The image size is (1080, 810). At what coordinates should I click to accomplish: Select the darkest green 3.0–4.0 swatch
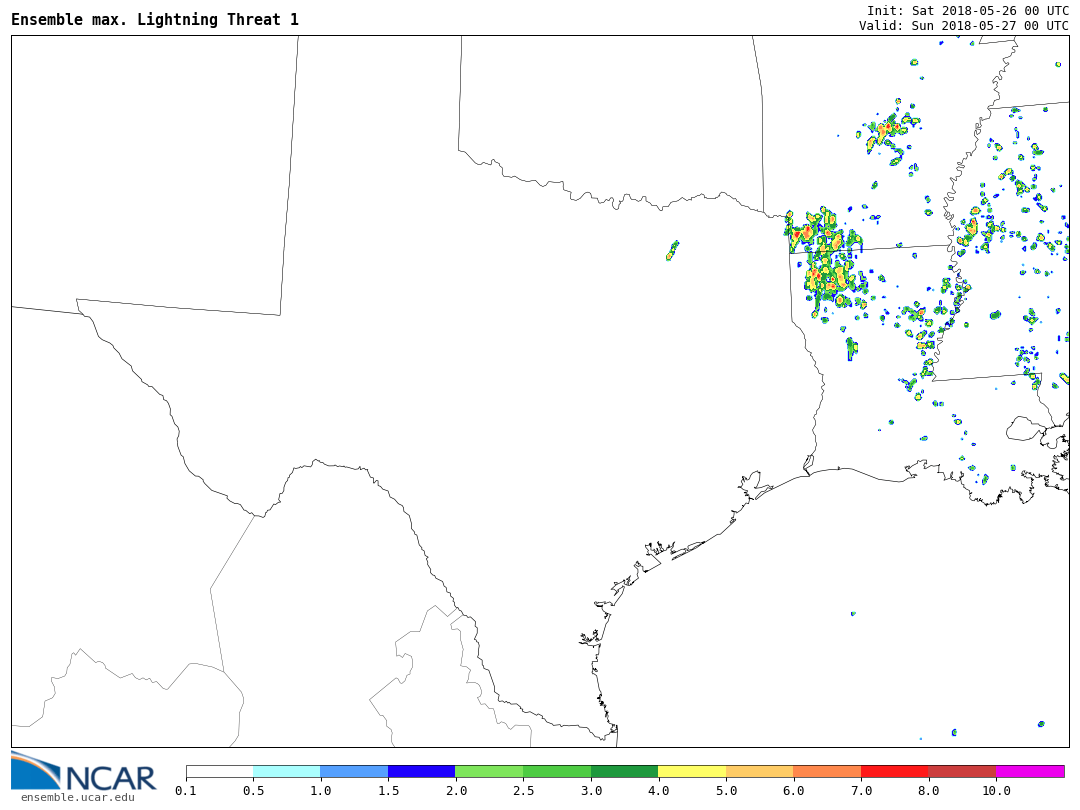(624, 772)
